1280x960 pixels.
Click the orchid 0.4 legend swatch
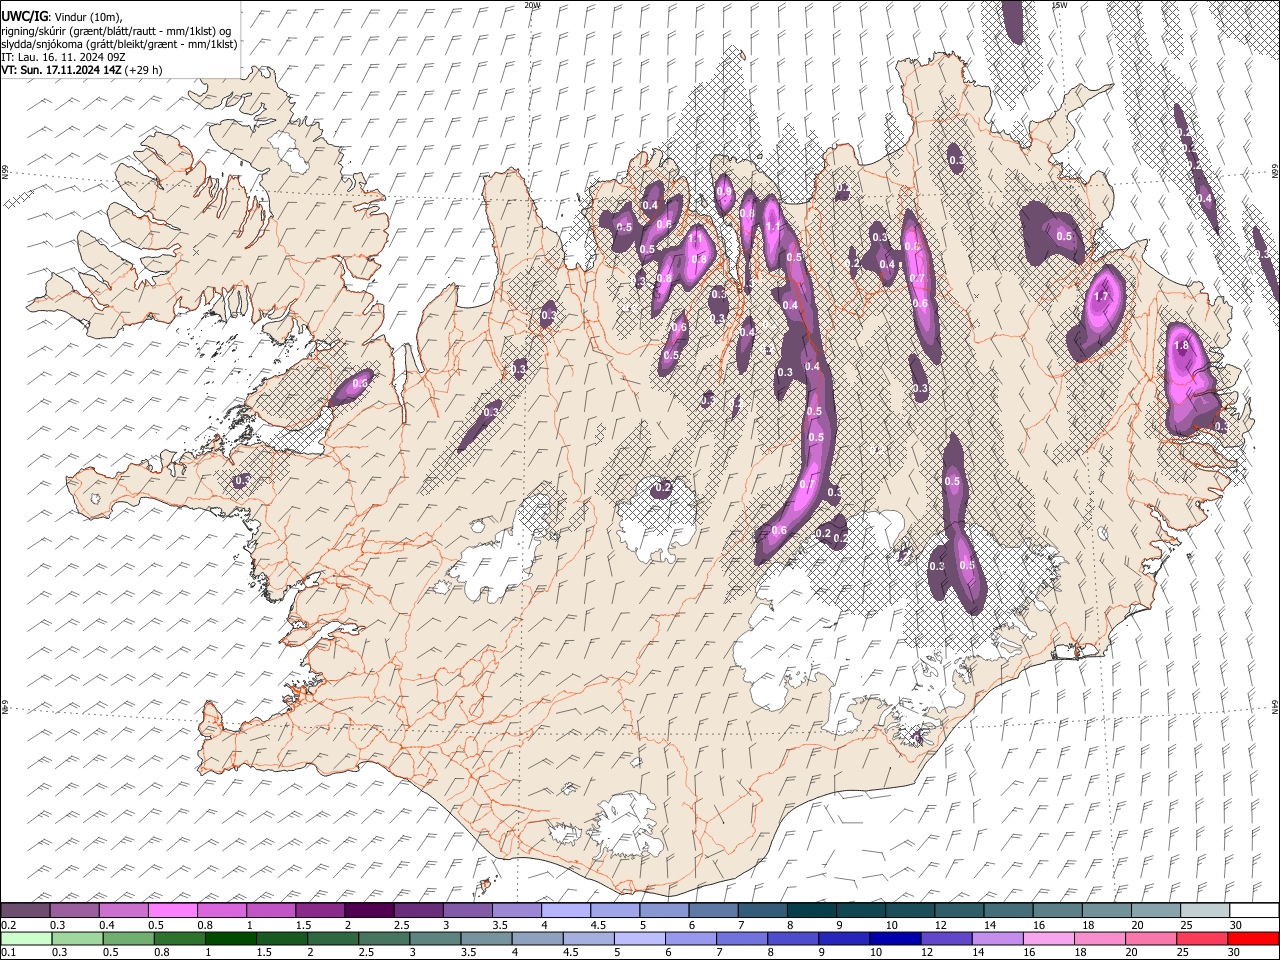(x=124, y=910)
